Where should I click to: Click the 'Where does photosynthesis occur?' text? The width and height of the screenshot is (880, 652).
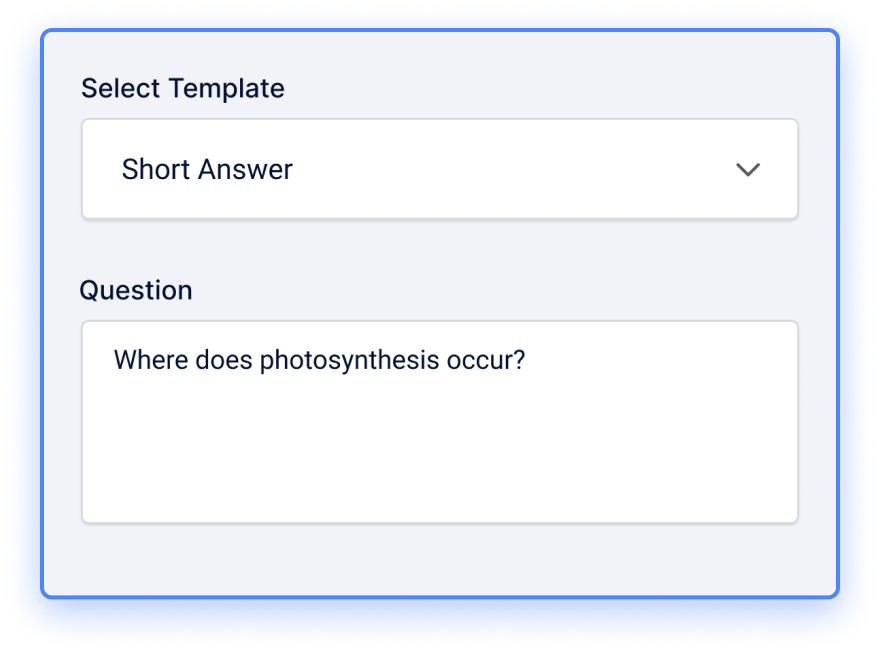tap(319, 360)
